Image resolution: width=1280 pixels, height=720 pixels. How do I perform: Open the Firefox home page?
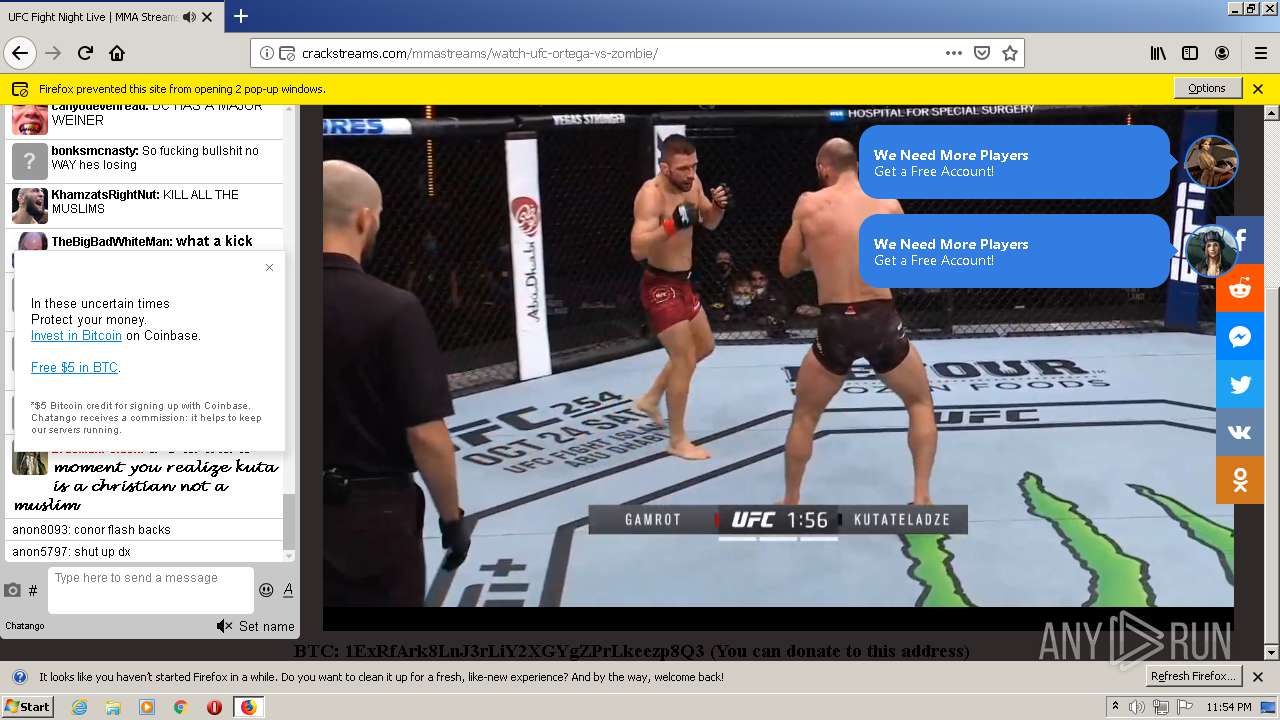117,53
